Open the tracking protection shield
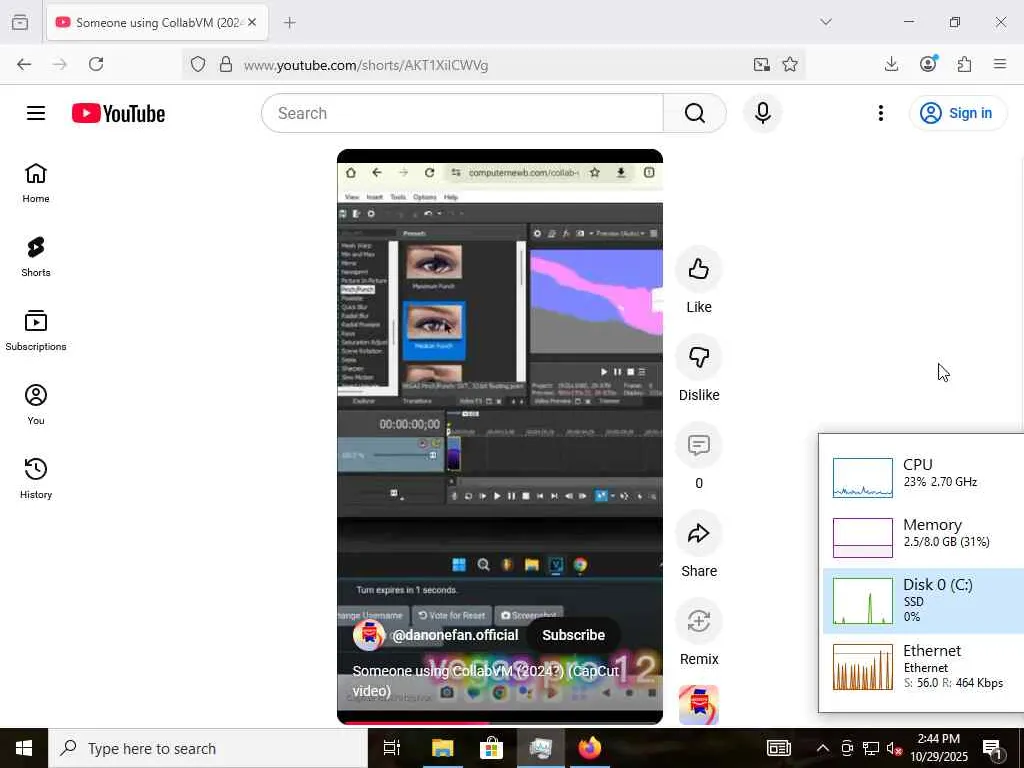The image size is (1024, 768). coord(198,65)
